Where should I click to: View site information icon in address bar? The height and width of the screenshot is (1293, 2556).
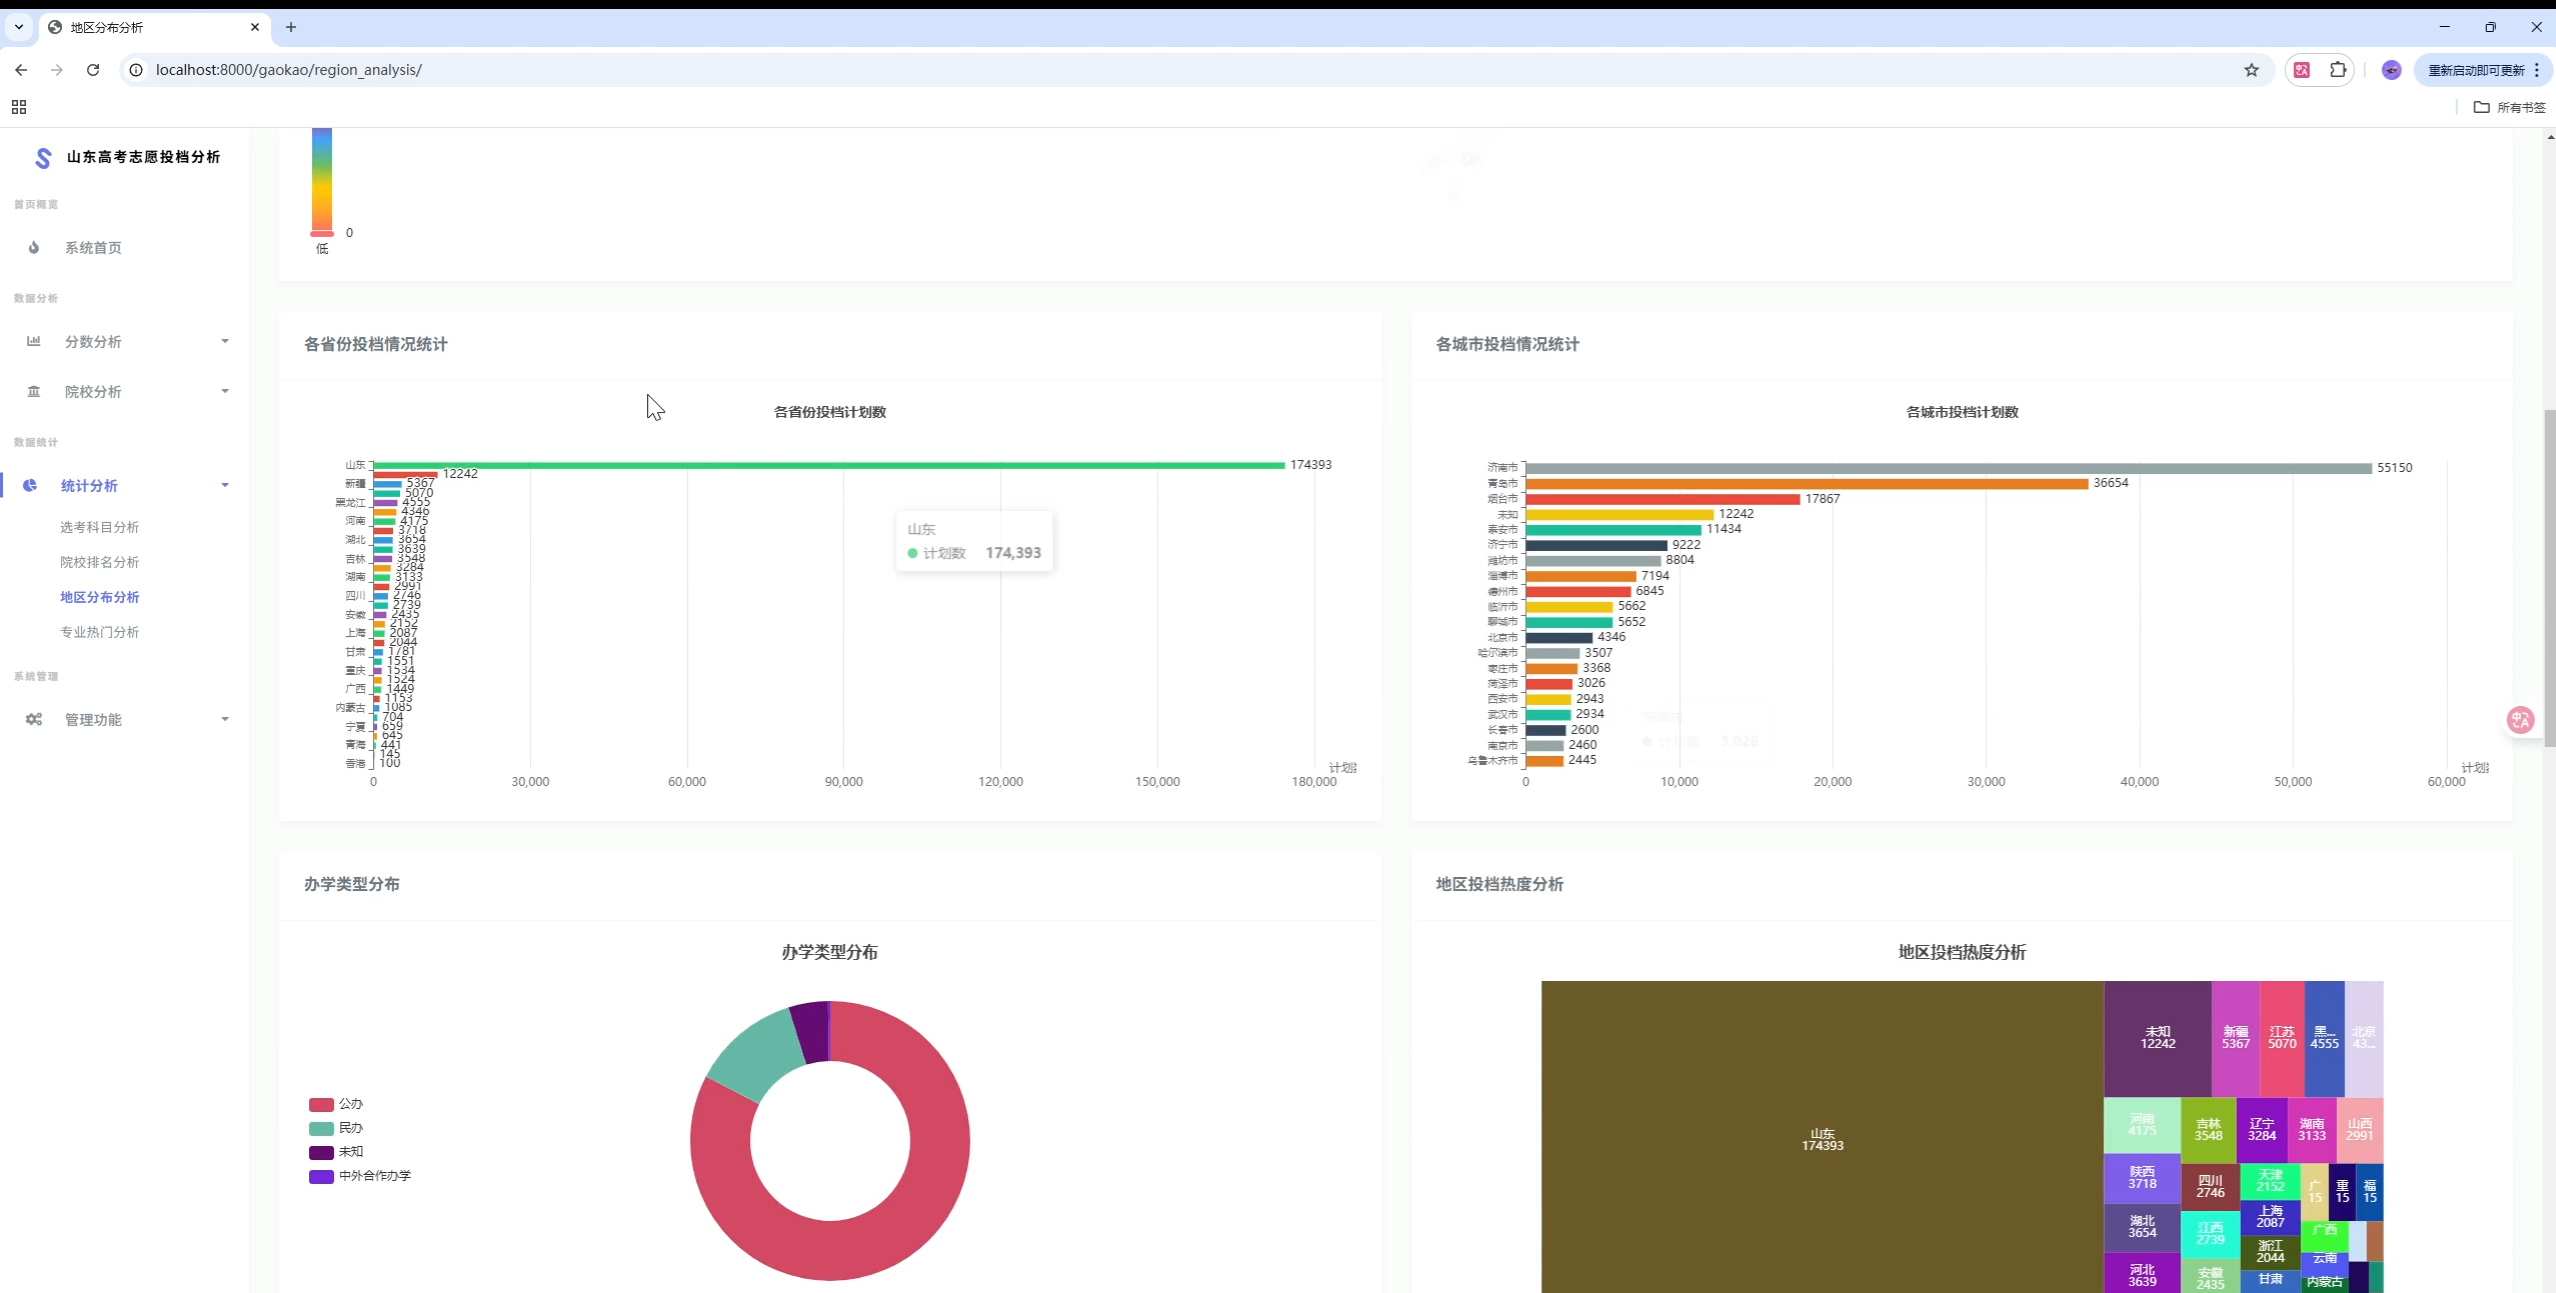click(x=136, y=70)
